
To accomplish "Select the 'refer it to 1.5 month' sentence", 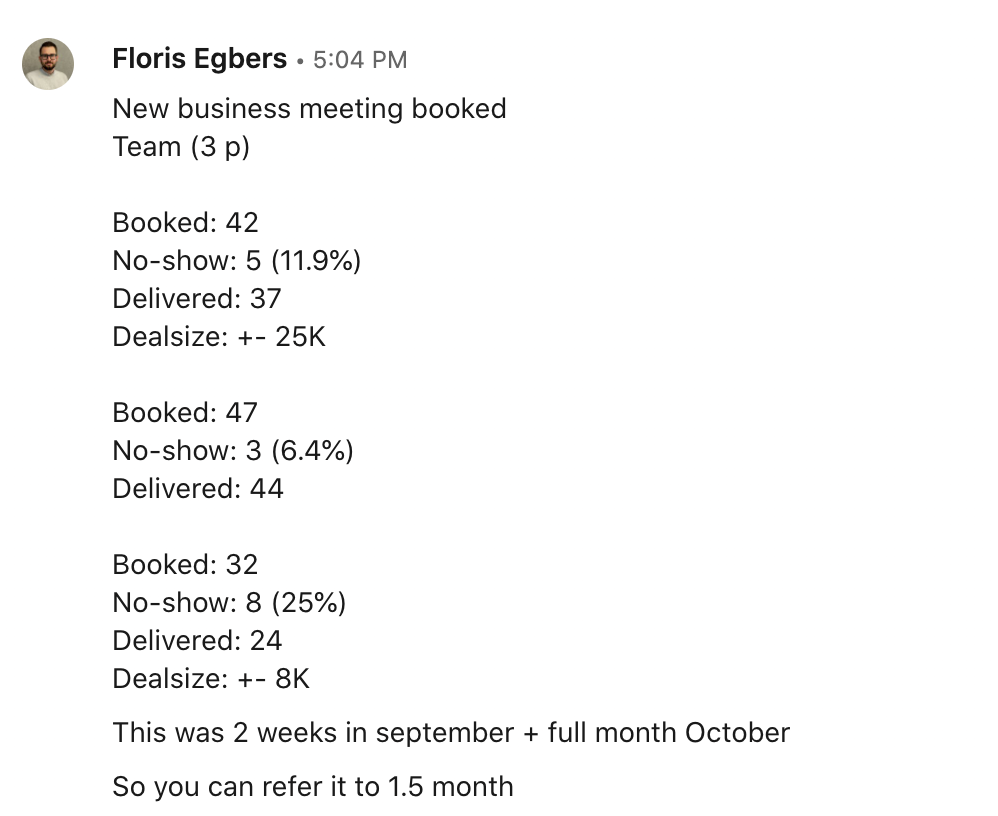I will point(388,787).
